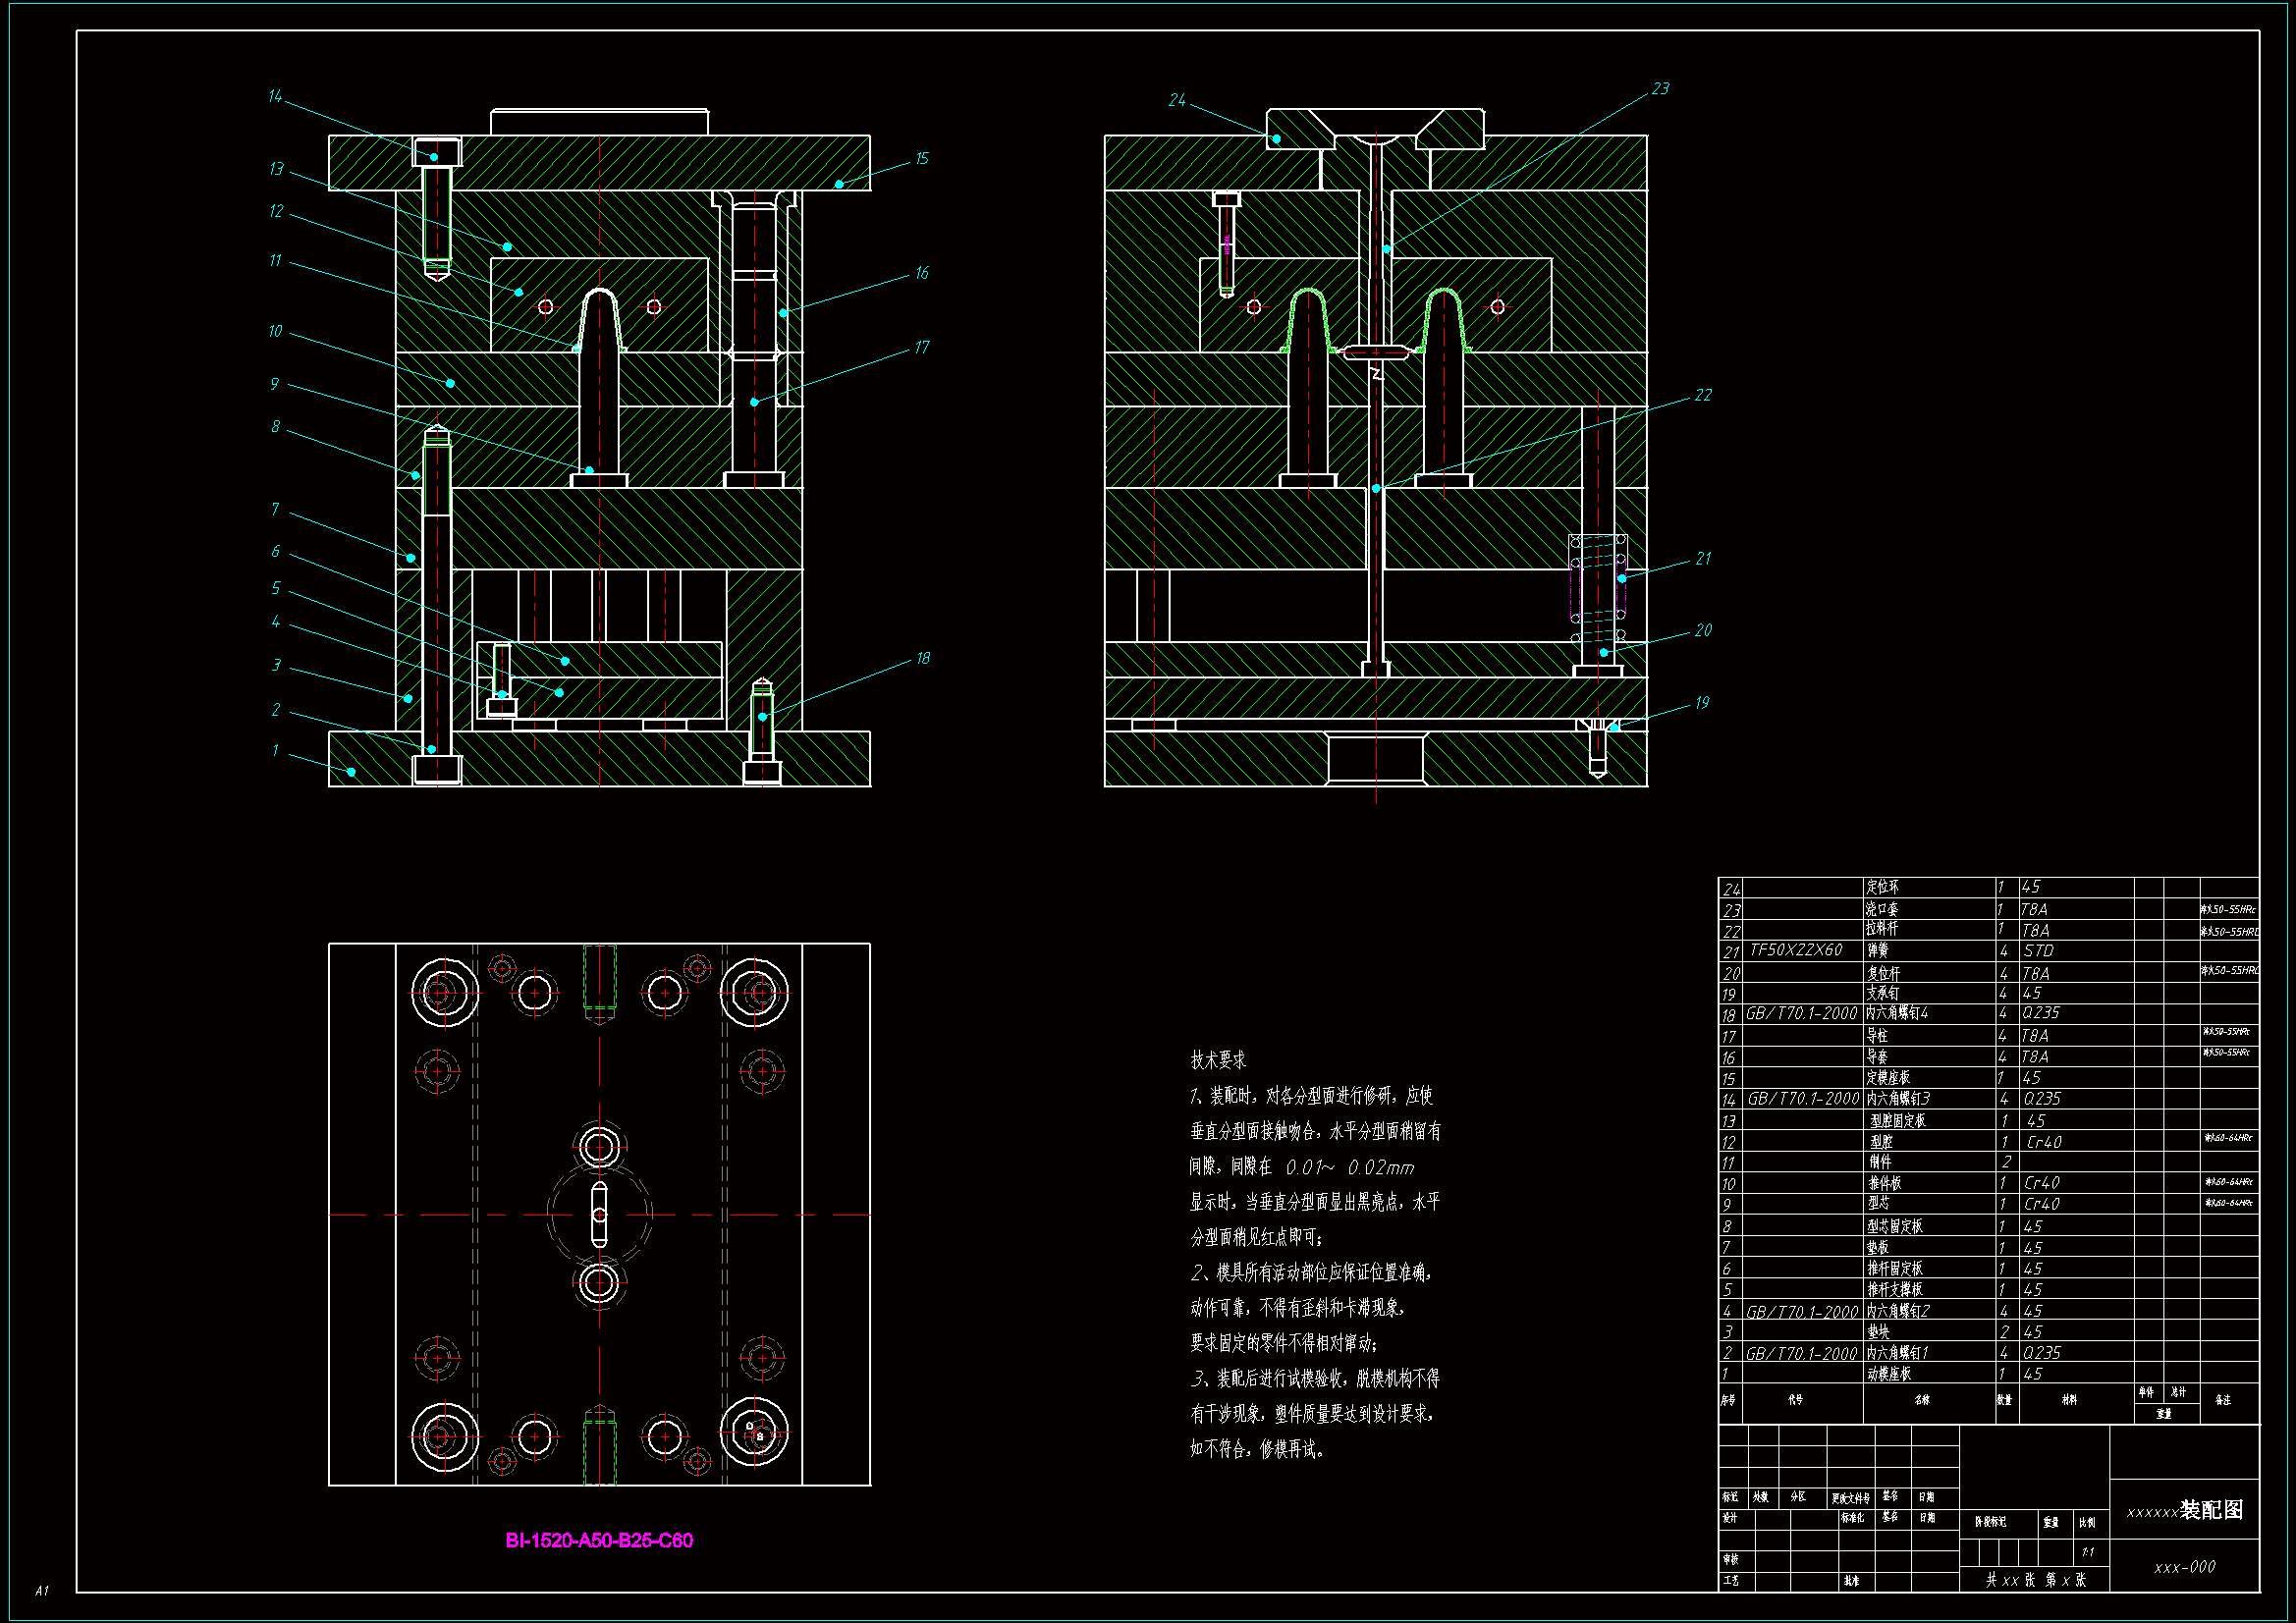Click the STD material cell for spring
Viewport: 2296px width, 1623px height.
(x=2038, y=951)
